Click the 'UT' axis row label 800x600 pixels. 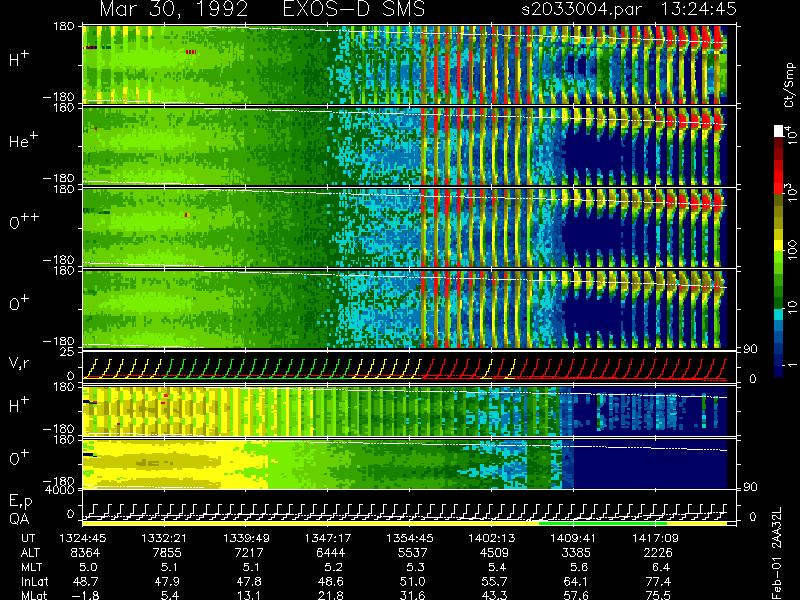click(28, 538)
